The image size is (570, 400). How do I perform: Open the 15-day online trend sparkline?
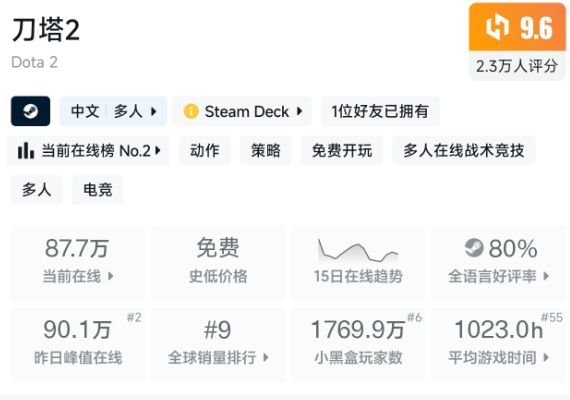[358, 250]
